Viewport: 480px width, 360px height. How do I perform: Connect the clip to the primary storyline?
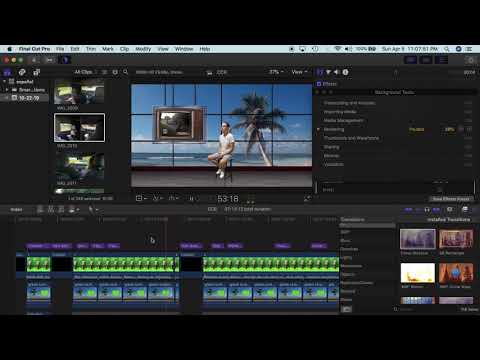pyautogui.click(x=40, y=209)
